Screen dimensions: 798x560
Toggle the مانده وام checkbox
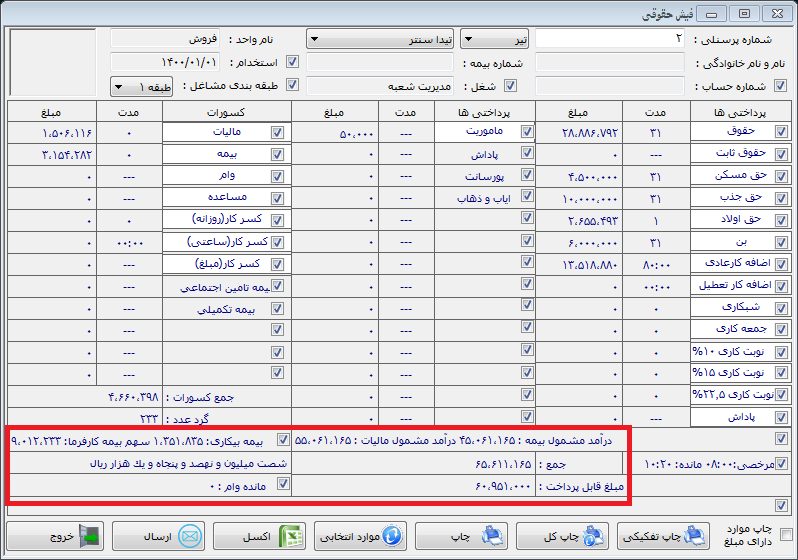coord(283,484)
